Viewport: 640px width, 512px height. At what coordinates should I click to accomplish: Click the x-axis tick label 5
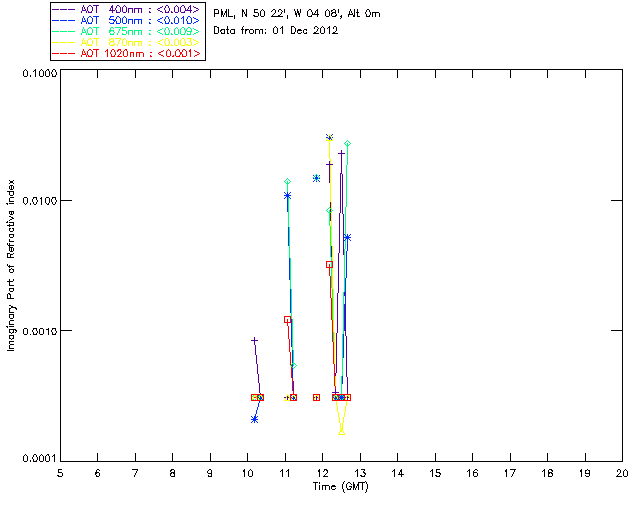[60, 473]
